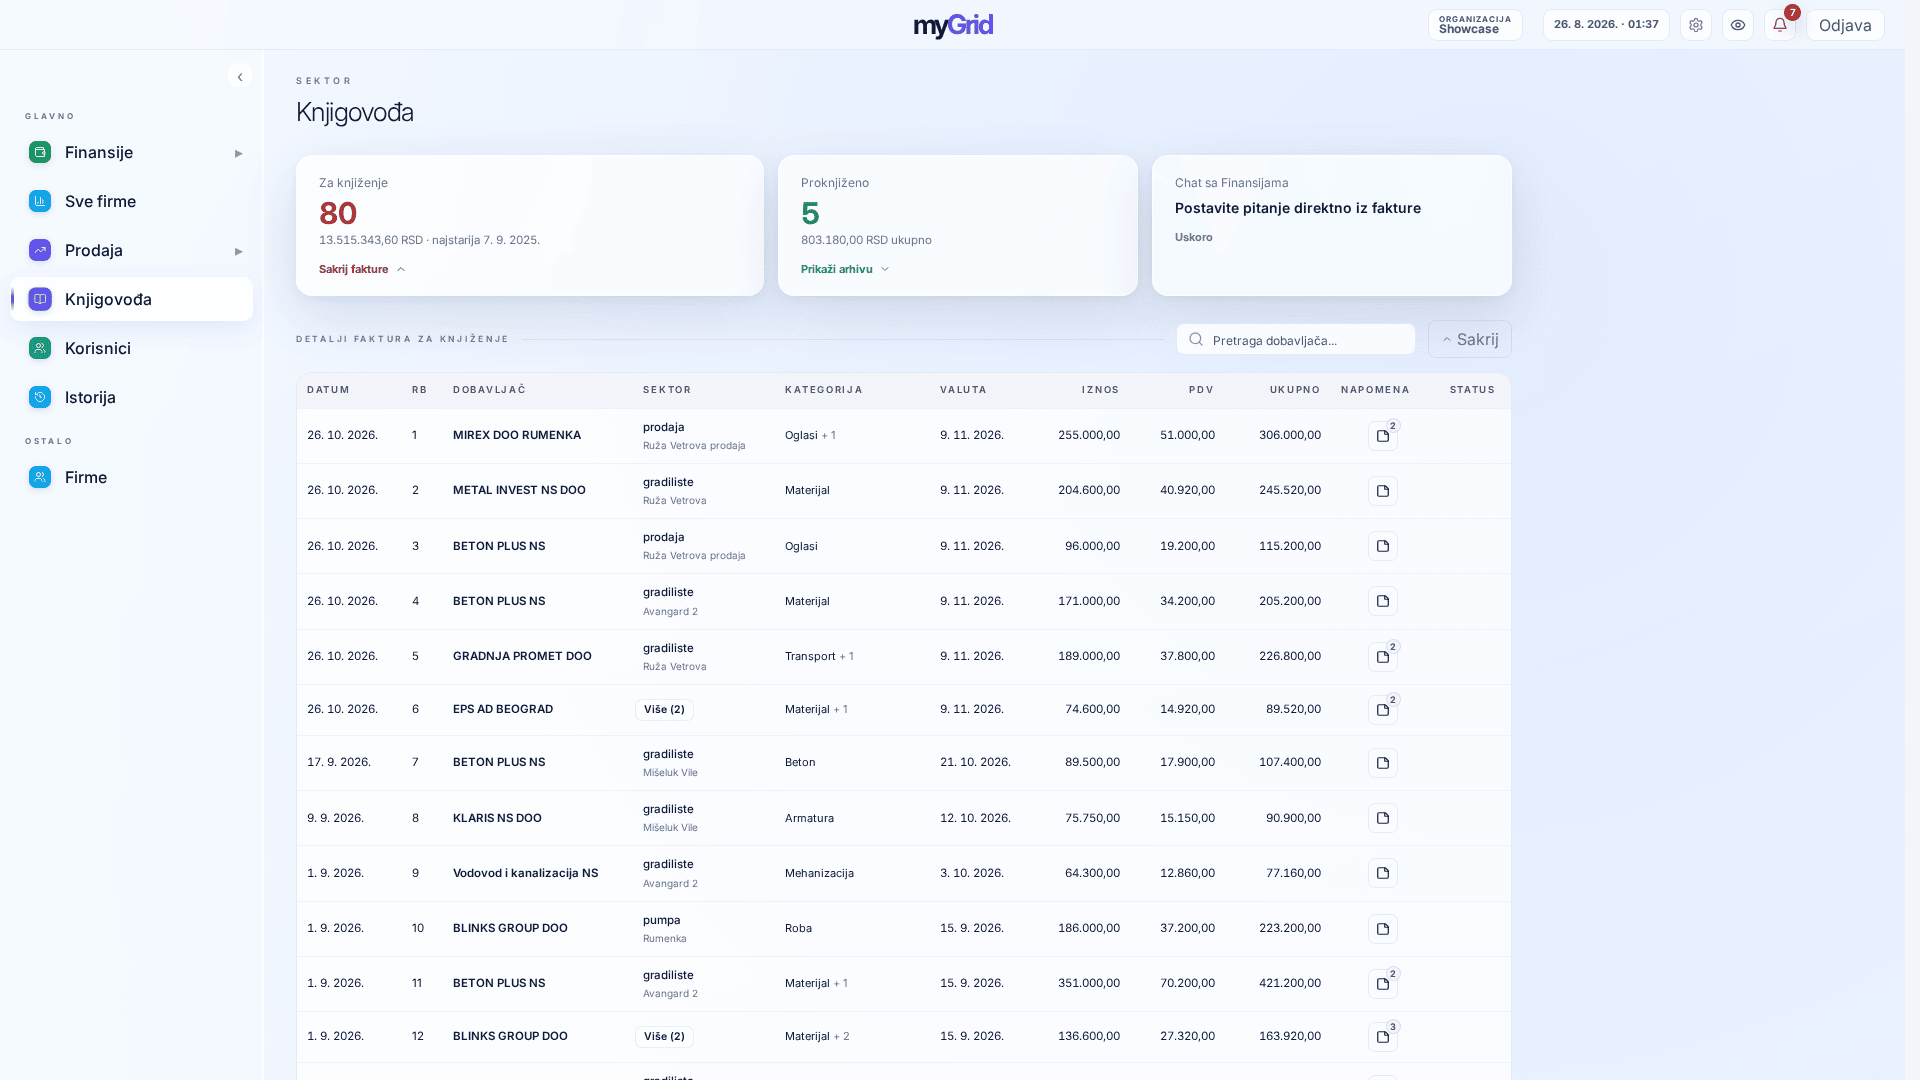Screen dimensions: 1920x1080
Task: Click the STATUS column header
Action: pos(1472,390)
